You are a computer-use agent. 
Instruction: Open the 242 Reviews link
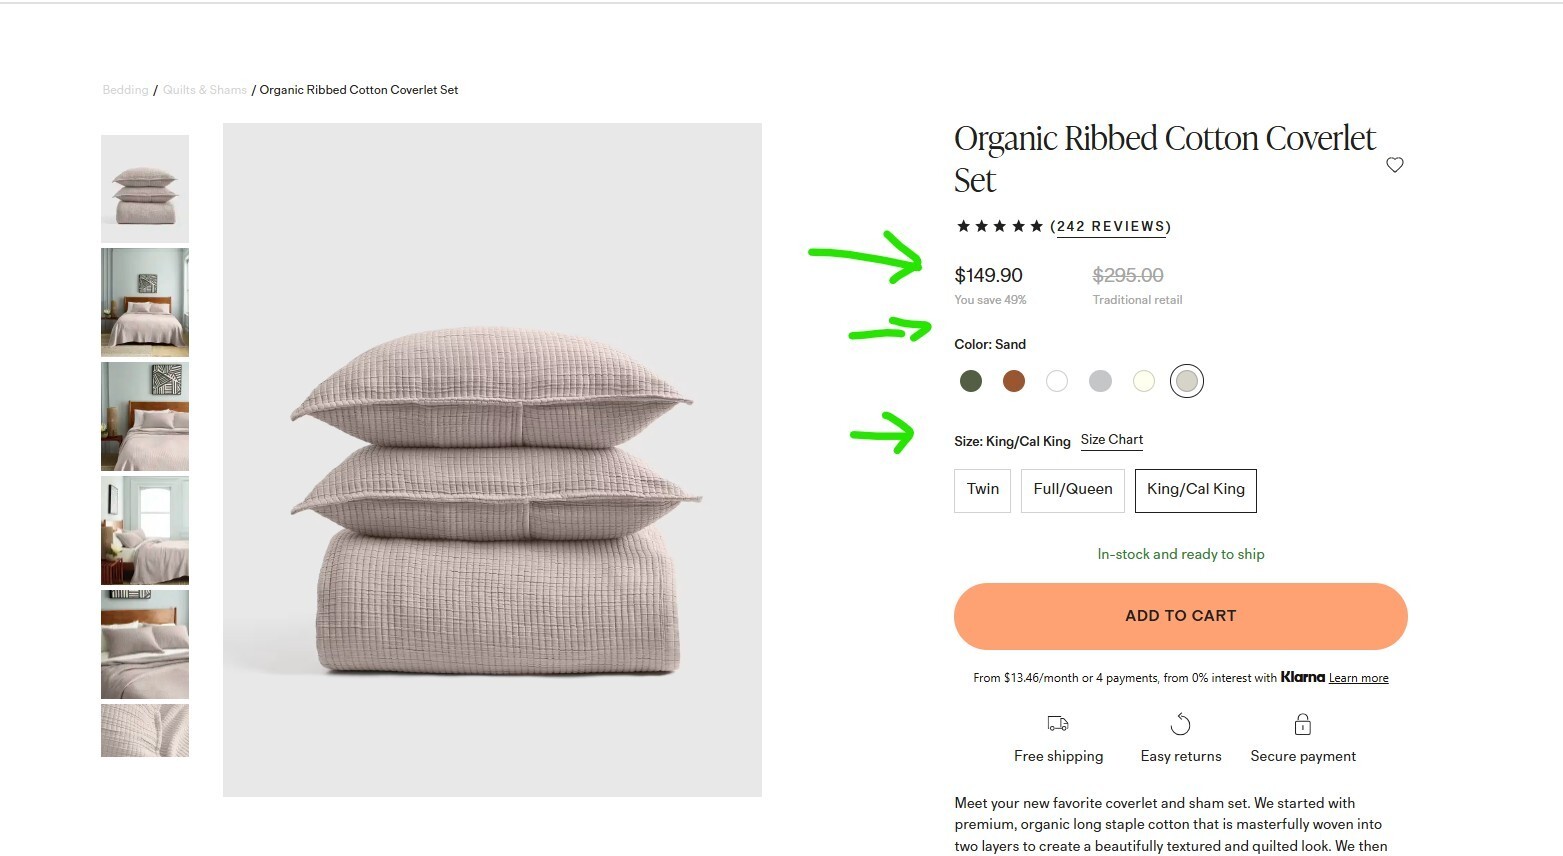(1111, 227)
